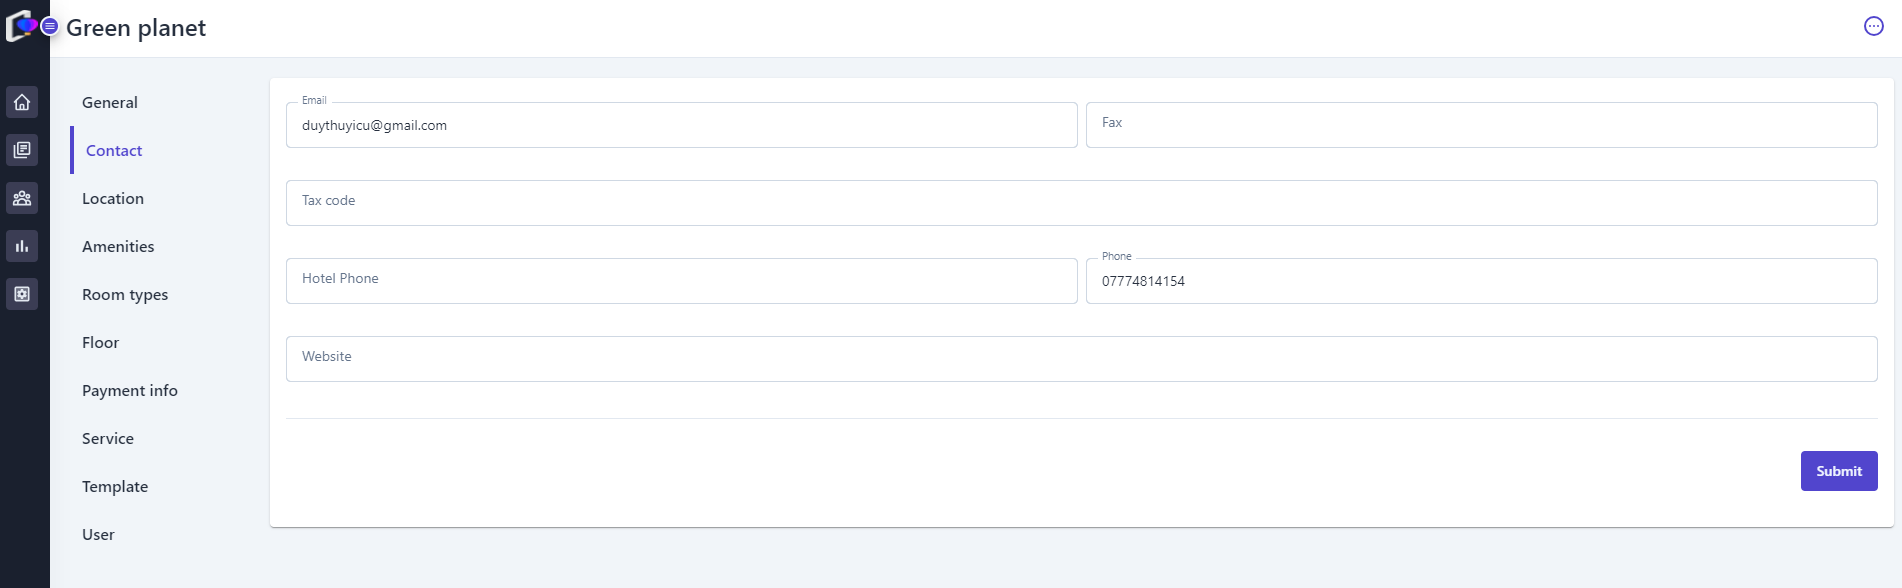The width and height of the screenshot is (1902, 588).
Task: Switch to the General tab
Action: (x=110, y=102)
